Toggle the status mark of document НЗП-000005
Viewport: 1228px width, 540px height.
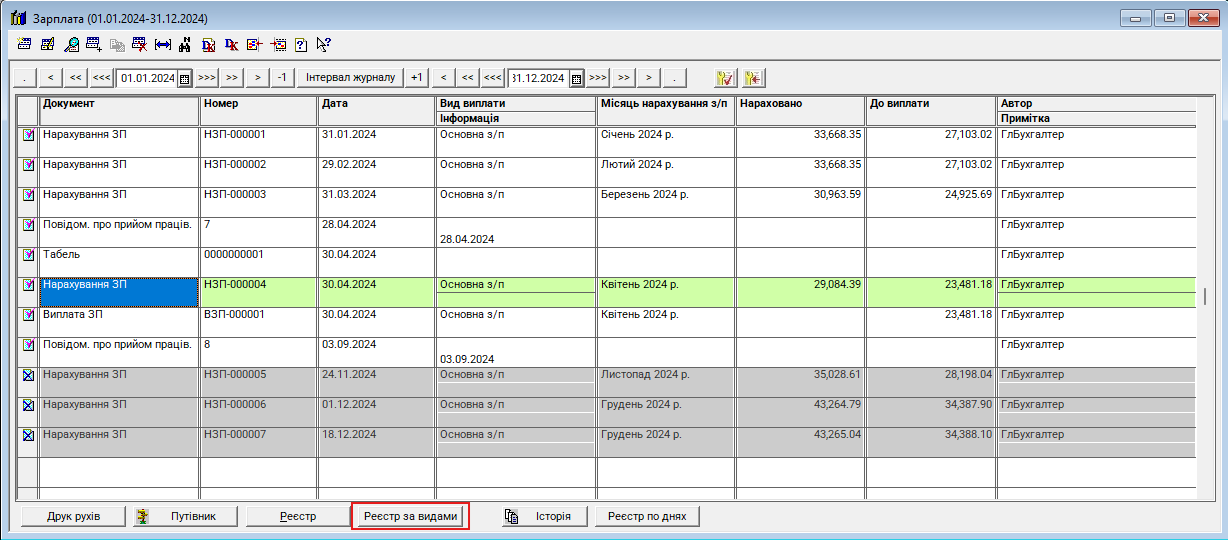point(28,375)
